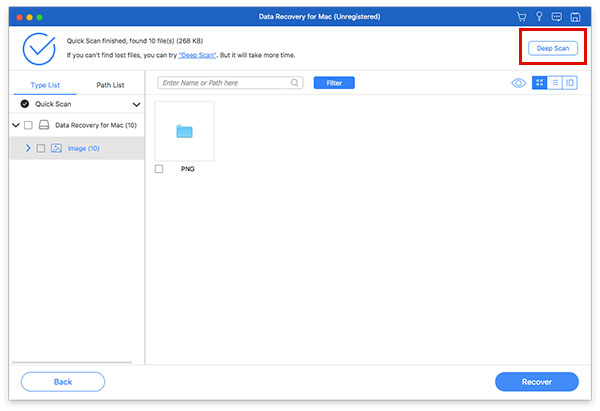Click the Image type picture icon
Screen dimensions: 600x411
point(56,148)
